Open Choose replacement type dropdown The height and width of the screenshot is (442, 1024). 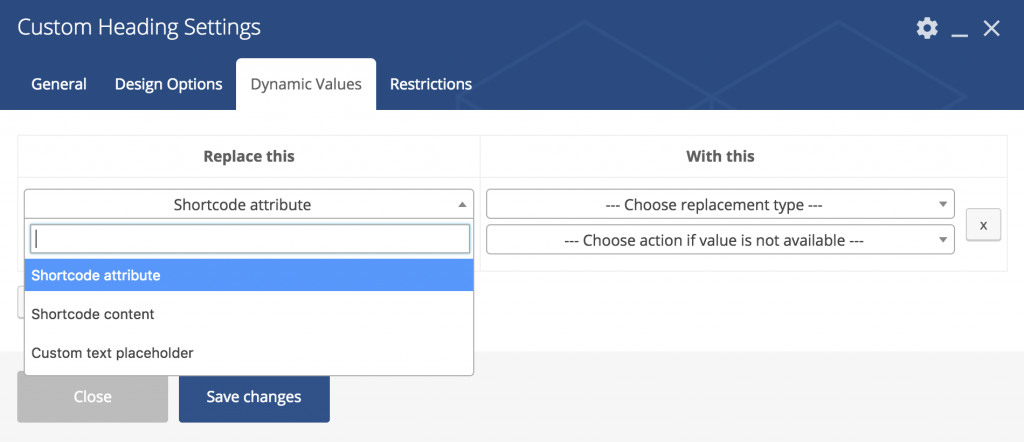(x=720, y=204)
